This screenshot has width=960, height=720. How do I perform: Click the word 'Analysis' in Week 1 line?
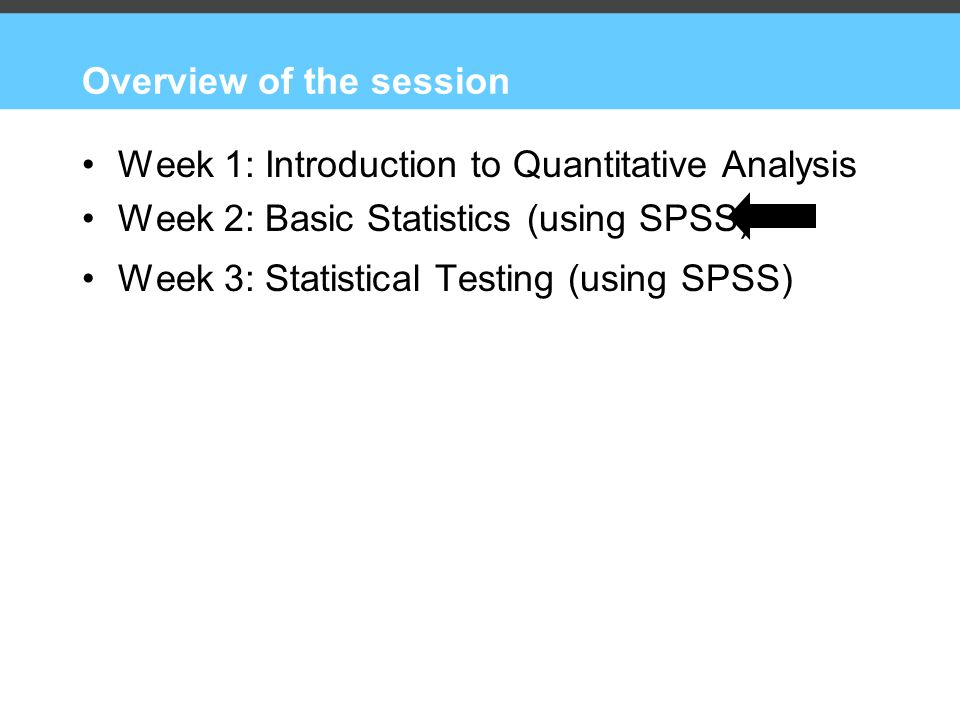pos(789,166)
